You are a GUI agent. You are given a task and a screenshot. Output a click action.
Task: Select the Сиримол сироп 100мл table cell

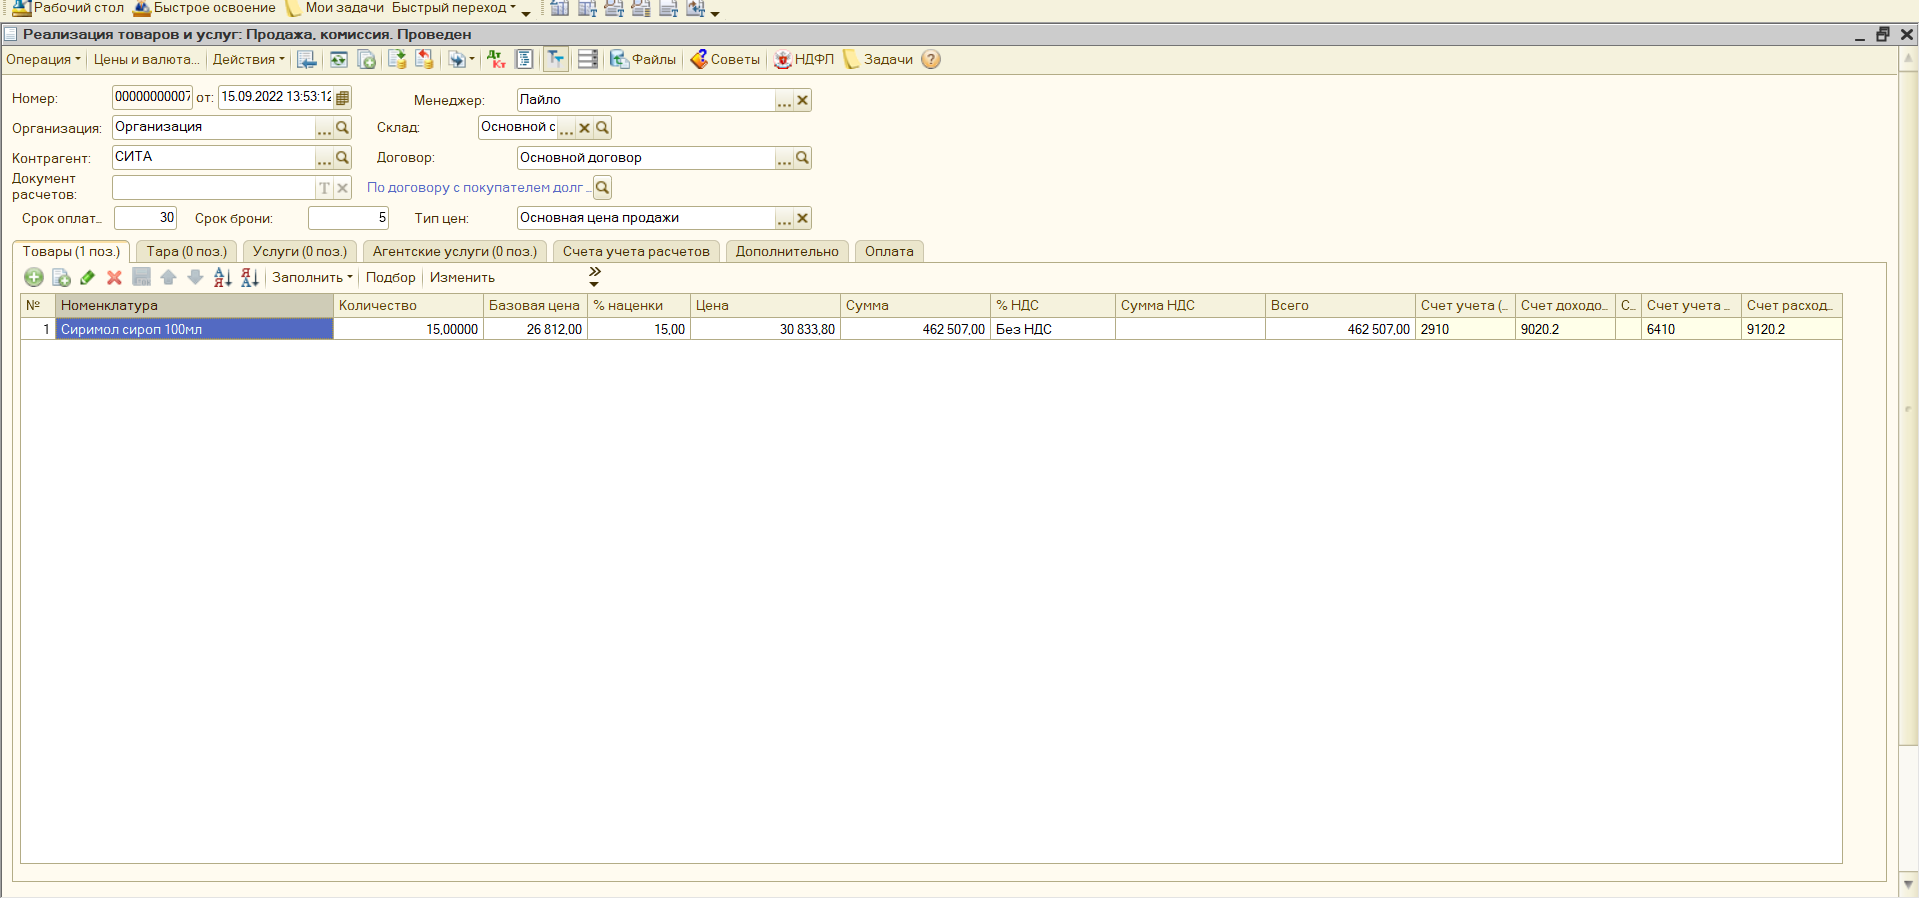(194, 329)
